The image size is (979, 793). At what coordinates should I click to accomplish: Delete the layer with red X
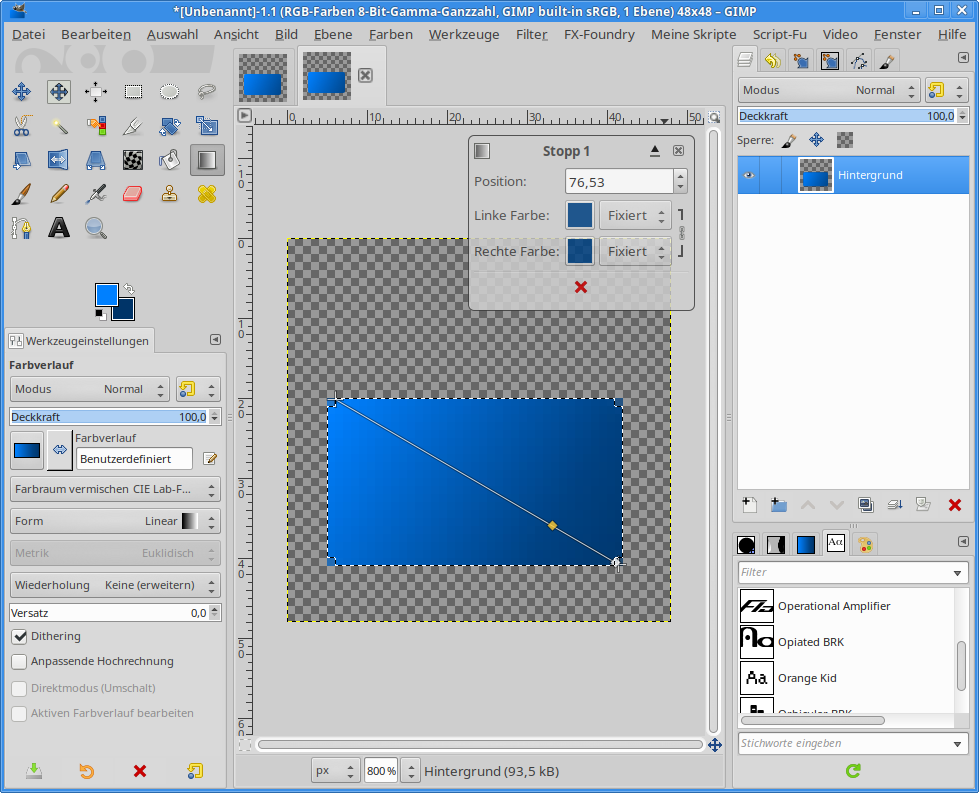tap(954, 505)
